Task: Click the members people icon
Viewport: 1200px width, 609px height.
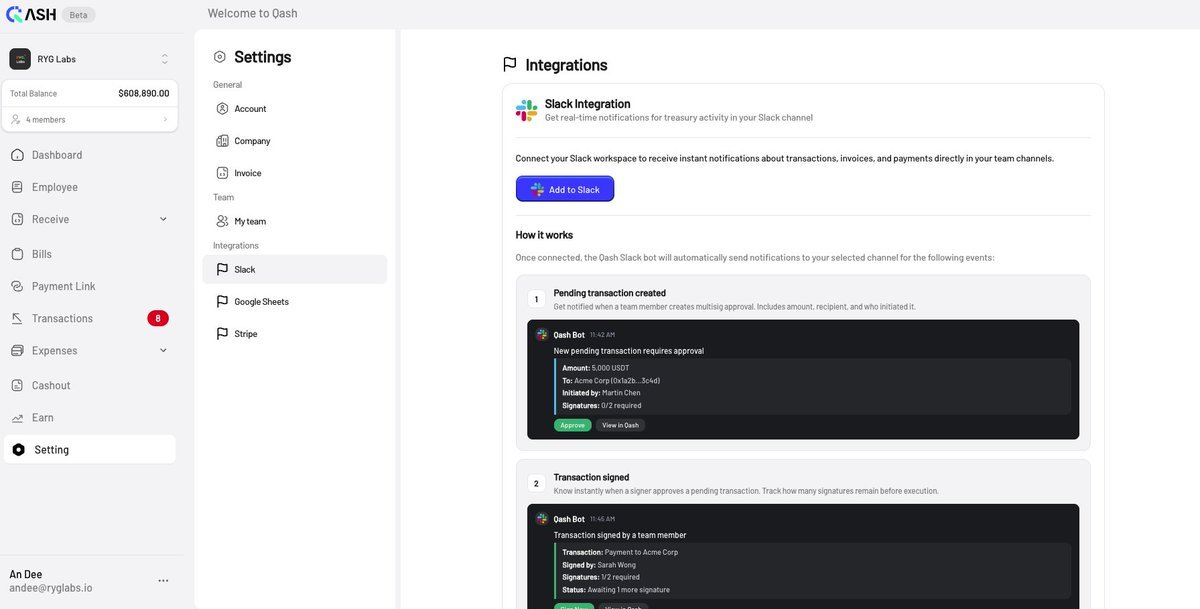Action: tap(16, 119)
